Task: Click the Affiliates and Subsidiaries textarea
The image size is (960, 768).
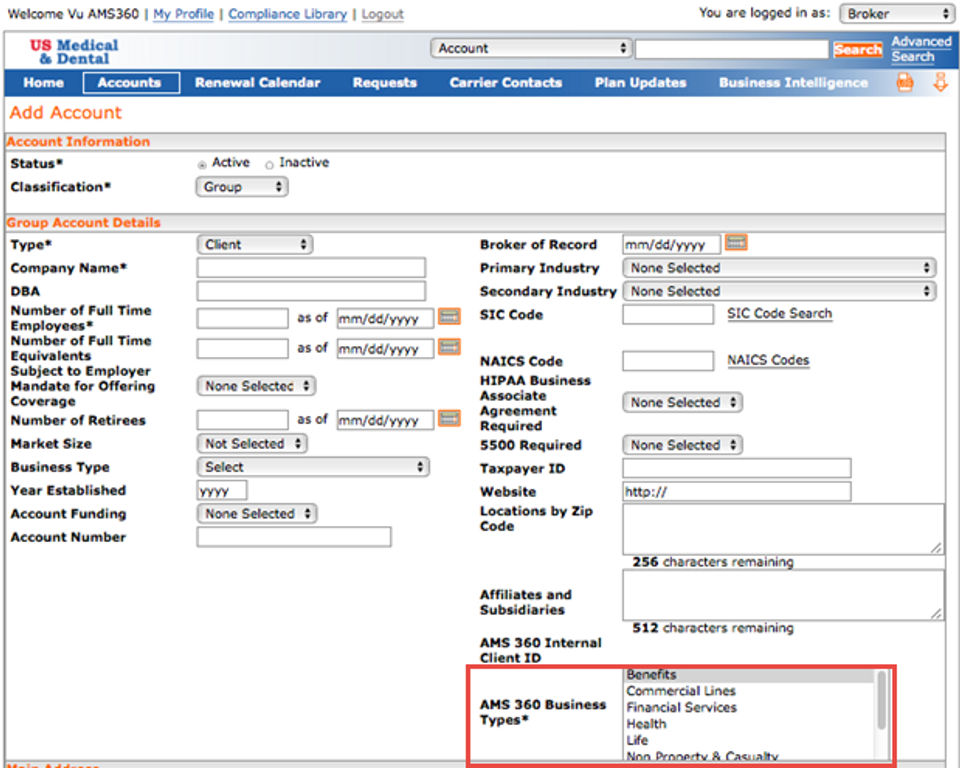Action: click(783, 595)
